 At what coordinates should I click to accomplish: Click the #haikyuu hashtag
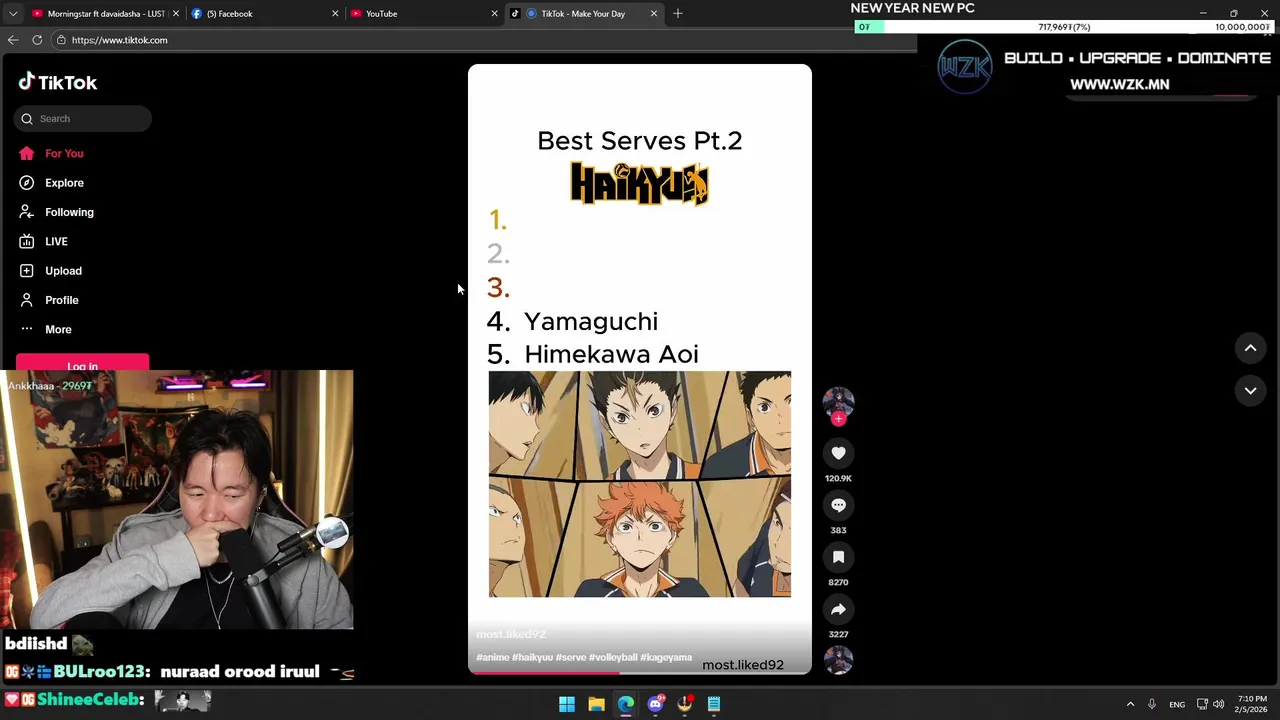pyautogui.click(x=532, y=658)
